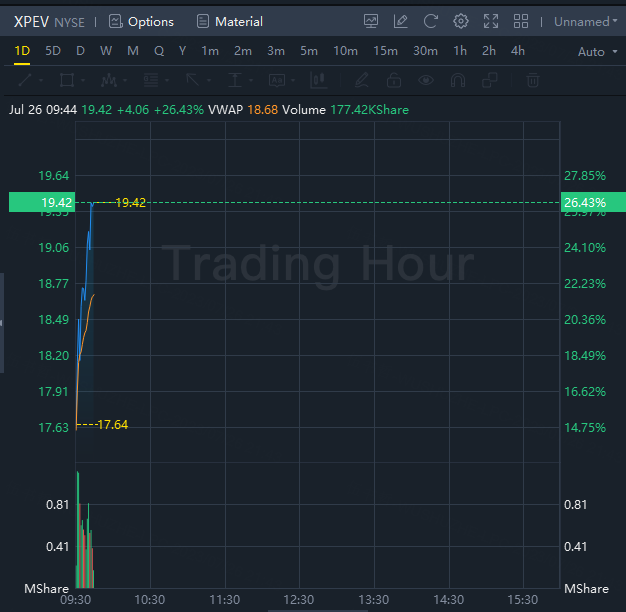This screenshot has width=626, height=612.
Task: Click the 26.43% change tag on right axis
Action: [x=593, y=202]
